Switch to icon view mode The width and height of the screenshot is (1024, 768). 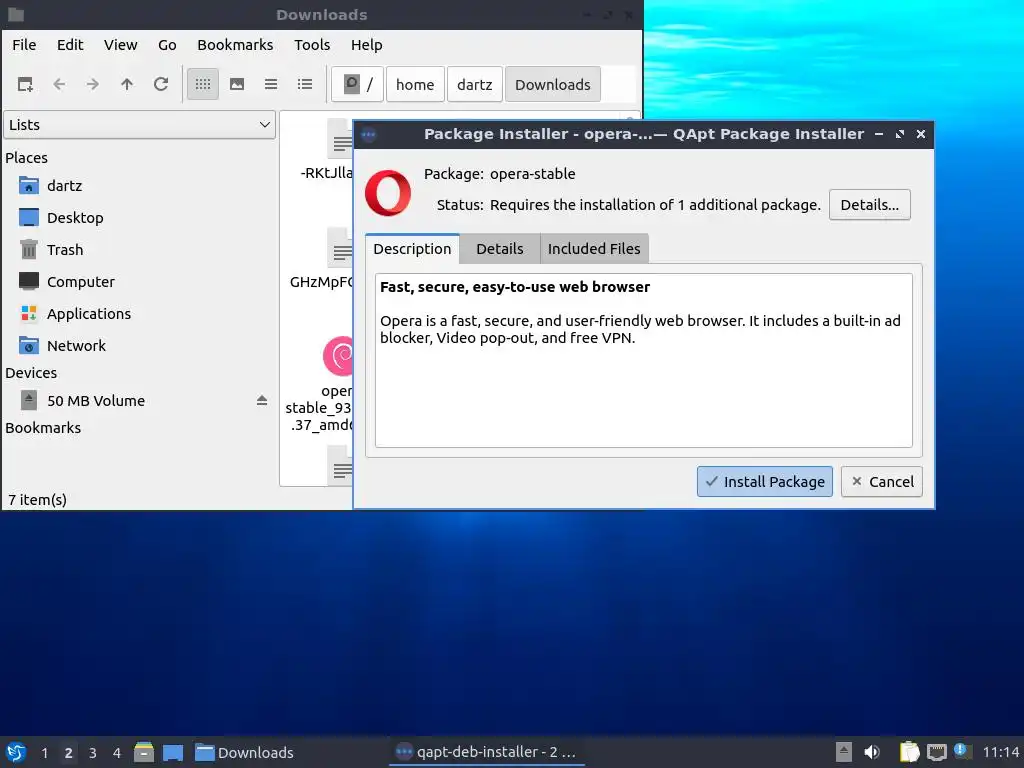[203, 84]
